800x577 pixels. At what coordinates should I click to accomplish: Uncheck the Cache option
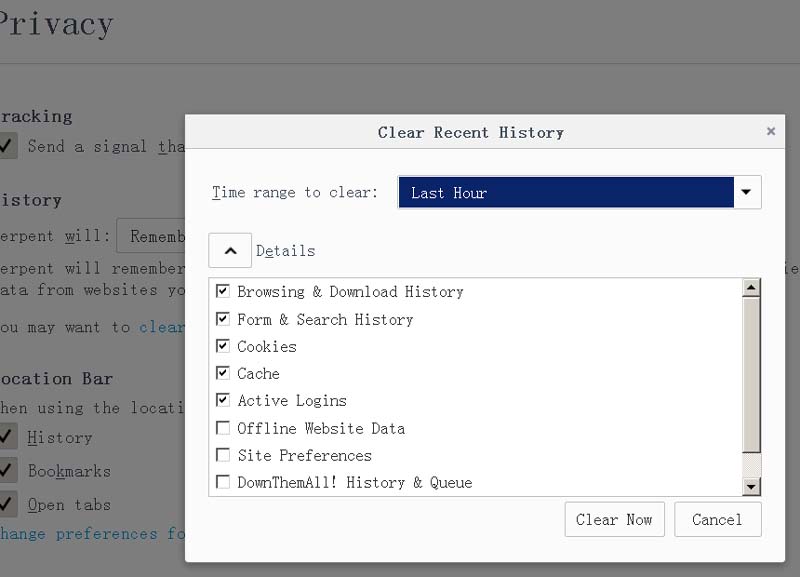[223, 373]
